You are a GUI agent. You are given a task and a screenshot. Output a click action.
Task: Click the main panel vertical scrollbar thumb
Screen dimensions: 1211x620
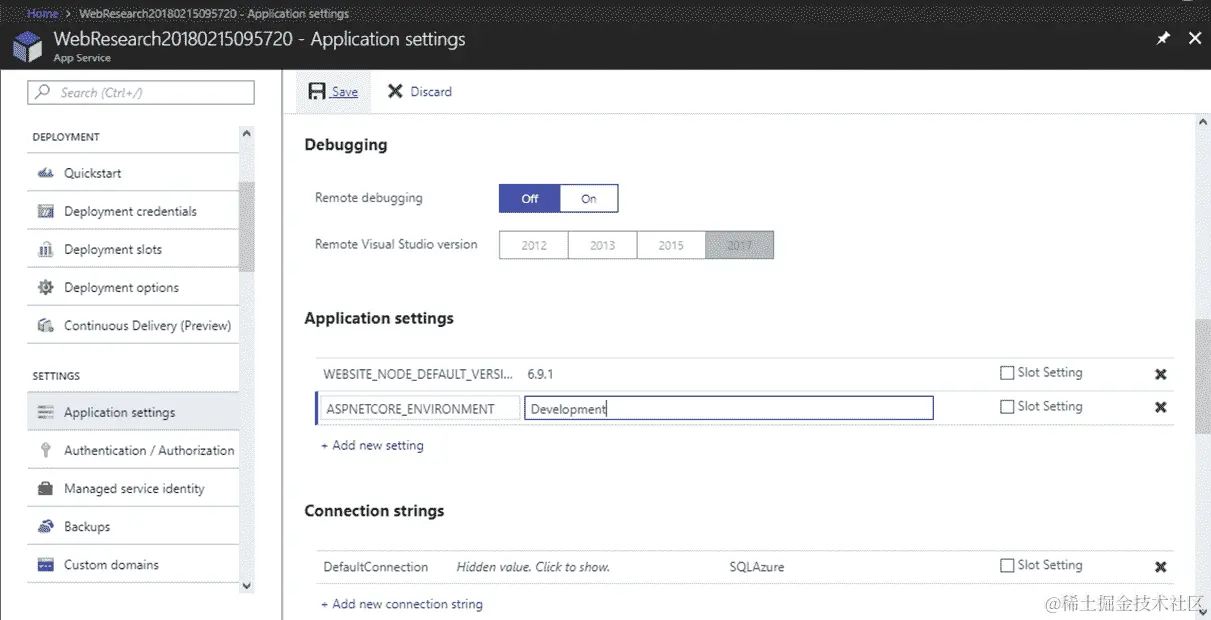(x=1202, y=375)
